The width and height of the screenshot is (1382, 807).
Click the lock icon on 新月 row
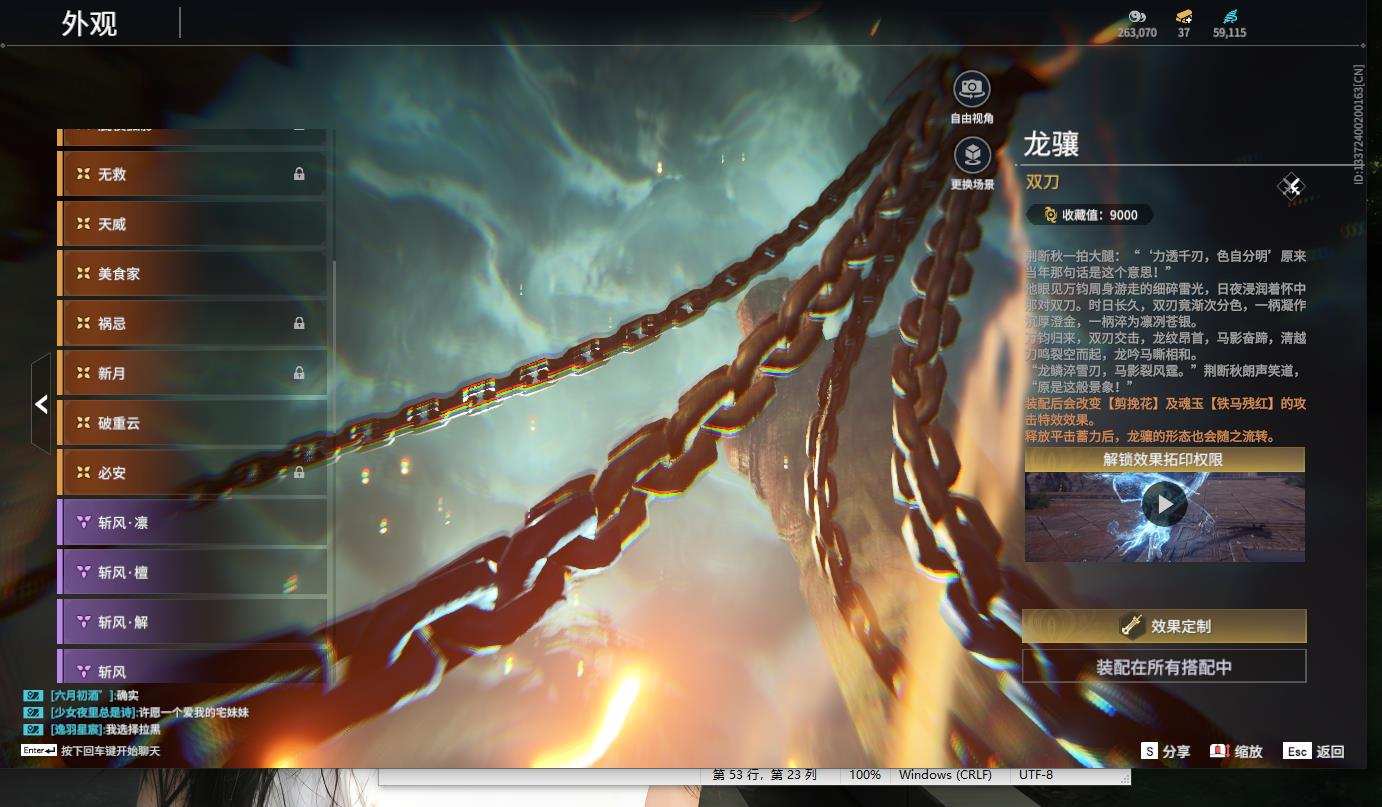[299, 373]
